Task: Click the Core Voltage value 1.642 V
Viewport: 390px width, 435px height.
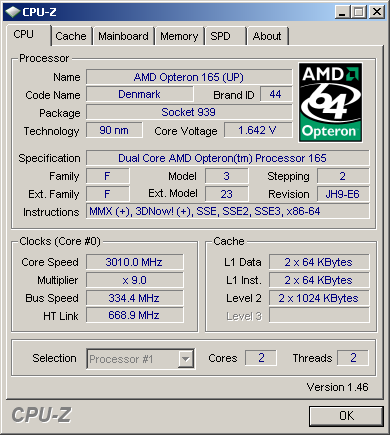Action: (x=258, y=130)
